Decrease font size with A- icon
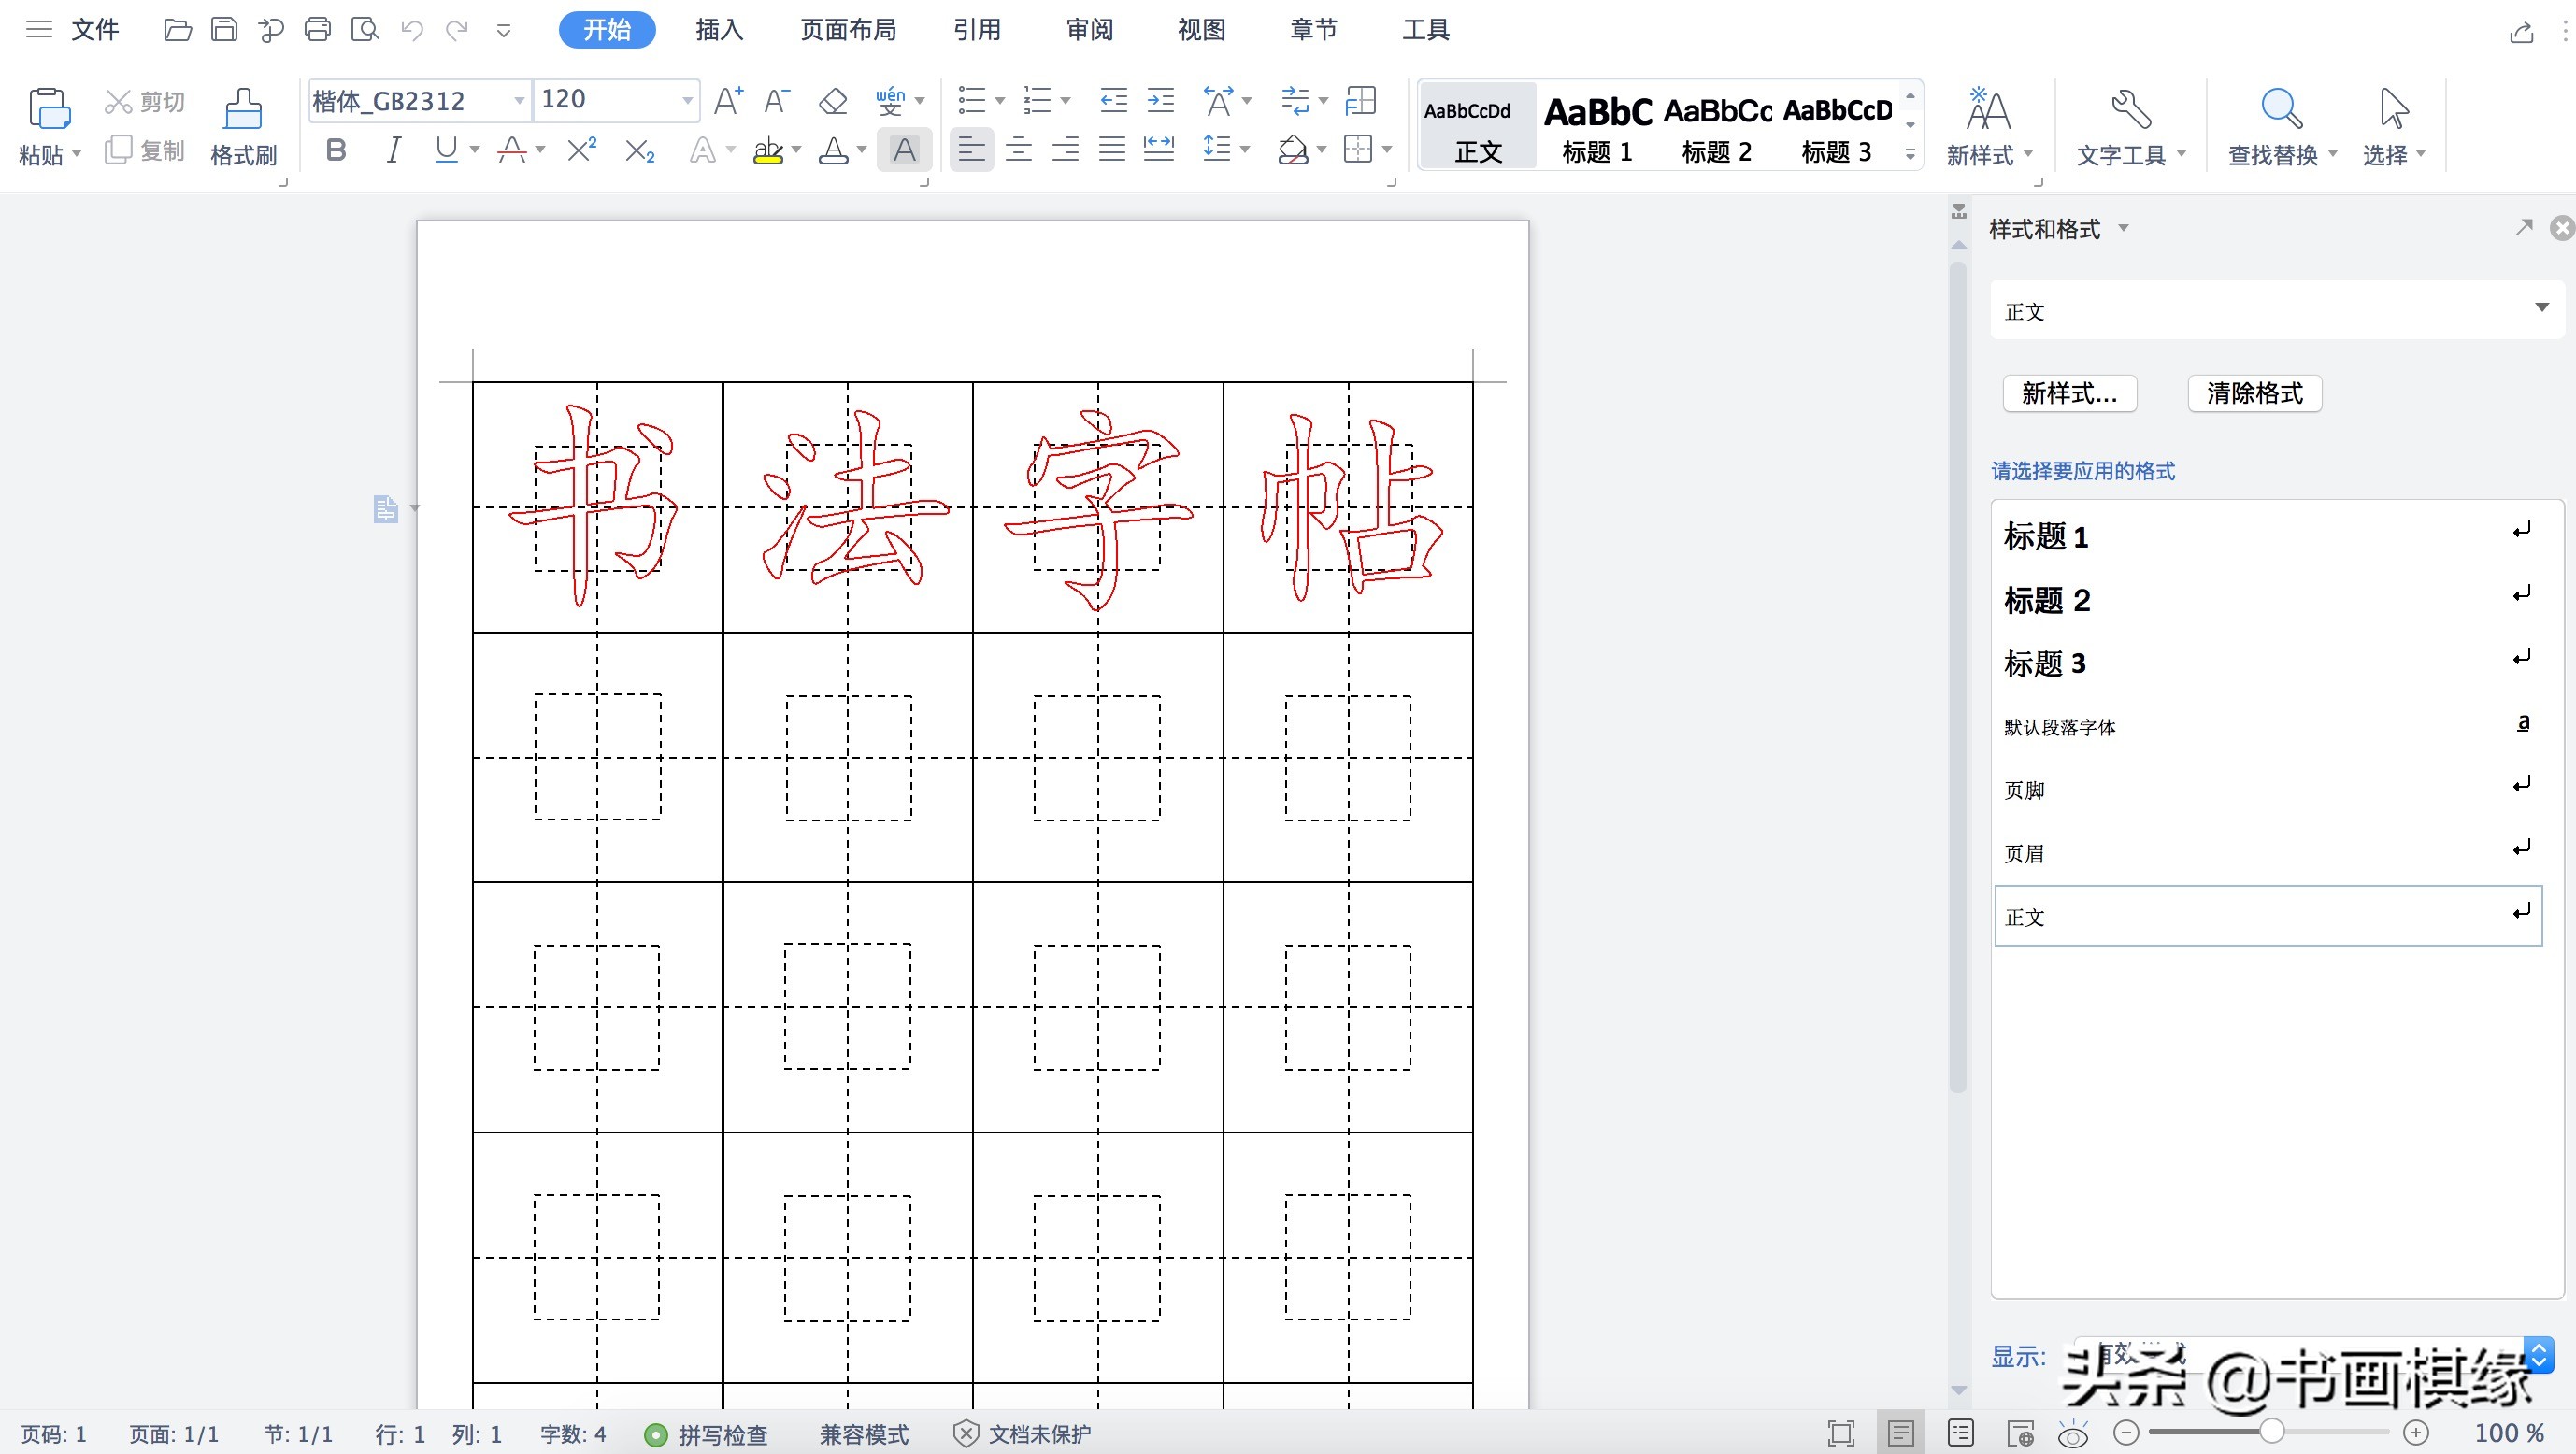This screenshot has width=2576, height=1454. [x=777, y=100]
